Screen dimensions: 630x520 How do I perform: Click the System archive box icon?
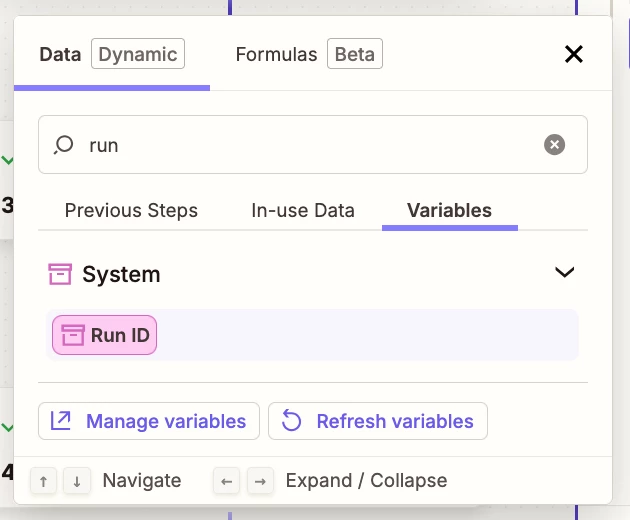[x=60, y=274]
